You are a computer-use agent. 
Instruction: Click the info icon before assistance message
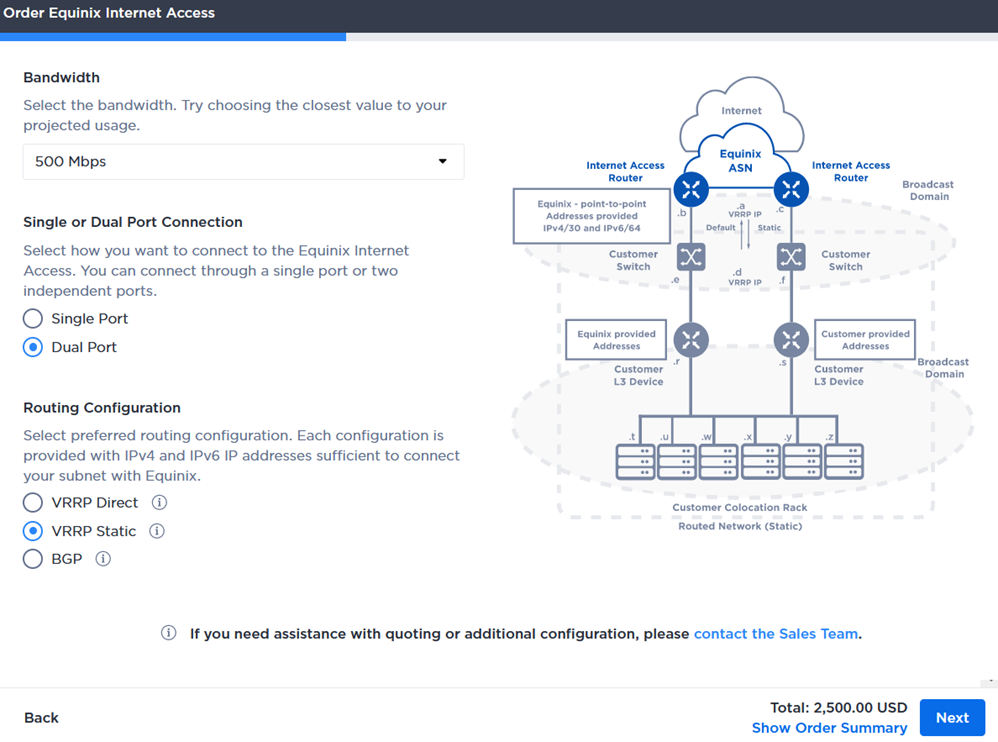169,633
